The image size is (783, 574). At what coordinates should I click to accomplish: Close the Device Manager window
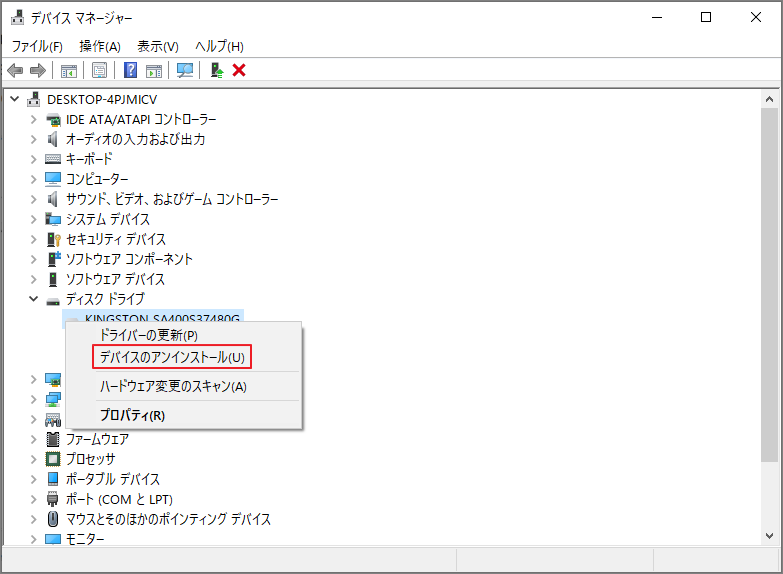[756, 17]
